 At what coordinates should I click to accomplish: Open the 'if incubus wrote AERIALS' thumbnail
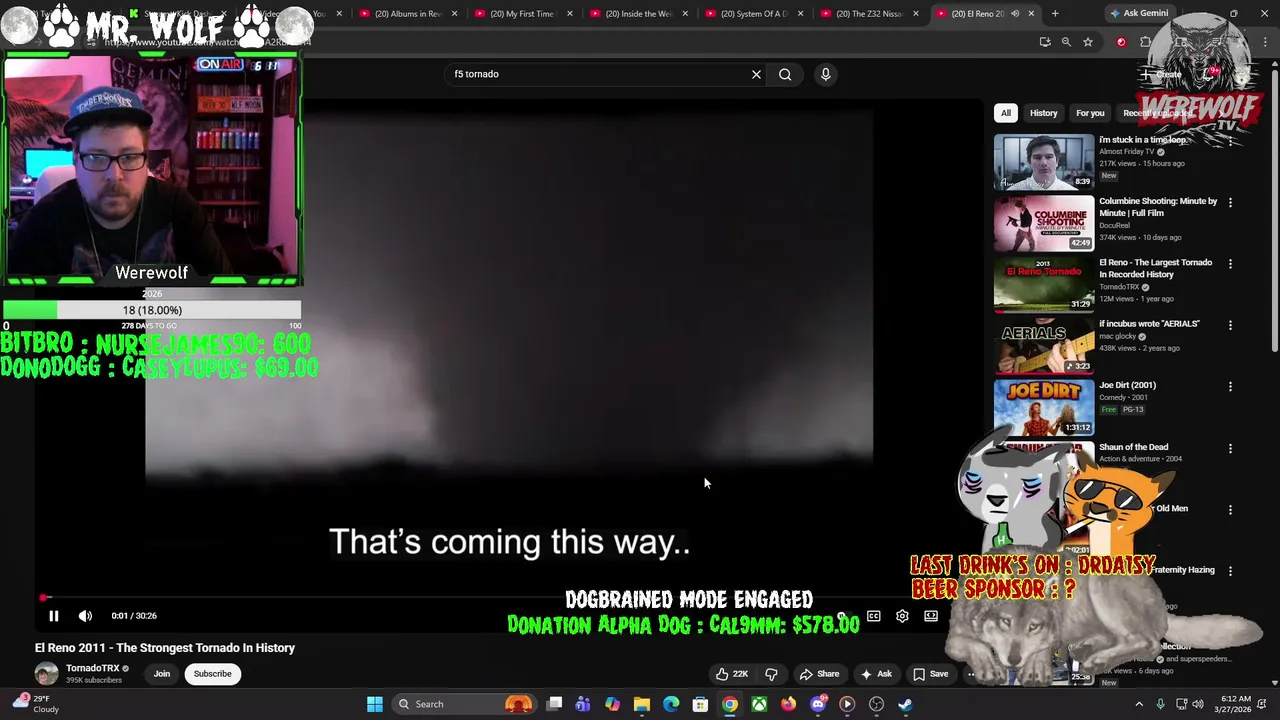[x=1044, y=346]
